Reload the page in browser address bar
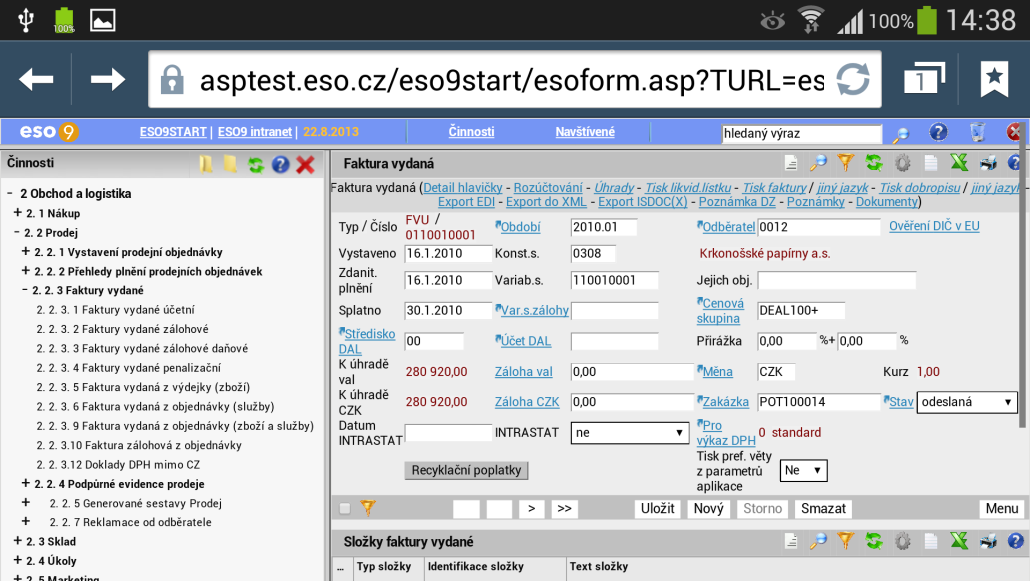This screenshot has width=1030, height=581. [x=853, y=80]
